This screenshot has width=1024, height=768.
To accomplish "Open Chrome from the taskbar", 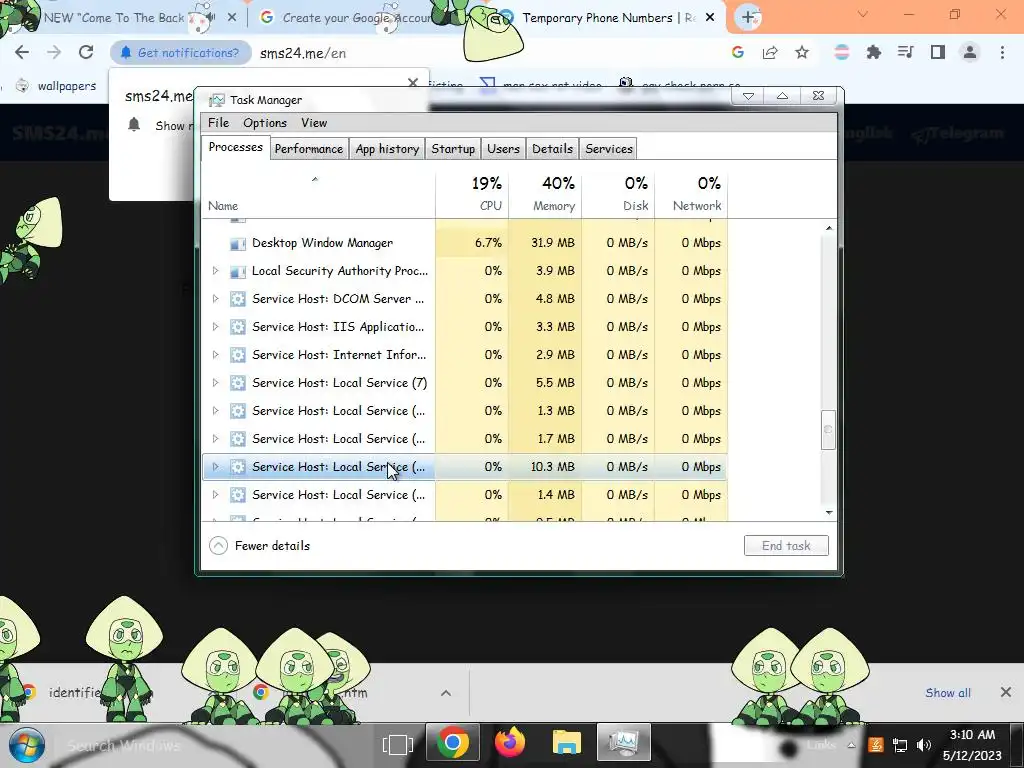I will [453, 743].
